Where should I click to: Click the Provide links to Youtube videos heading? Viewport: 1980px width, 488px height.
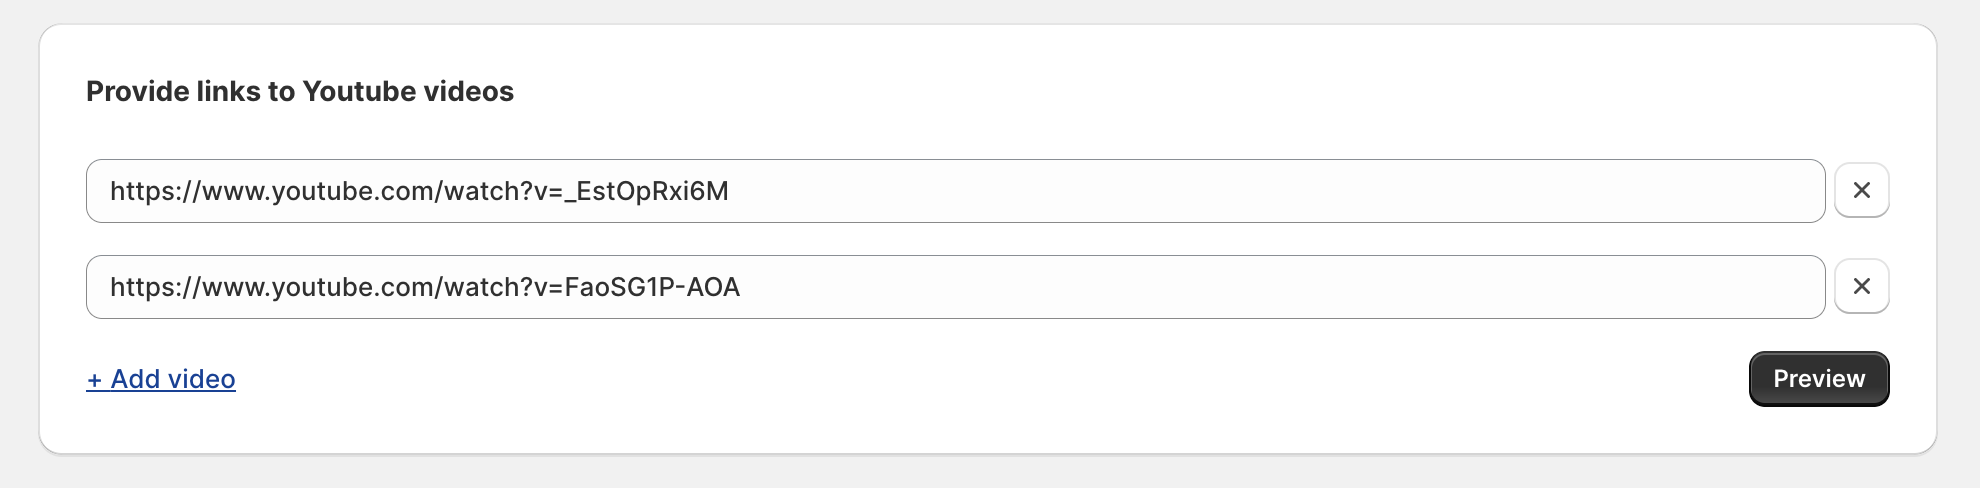(300, 91)
